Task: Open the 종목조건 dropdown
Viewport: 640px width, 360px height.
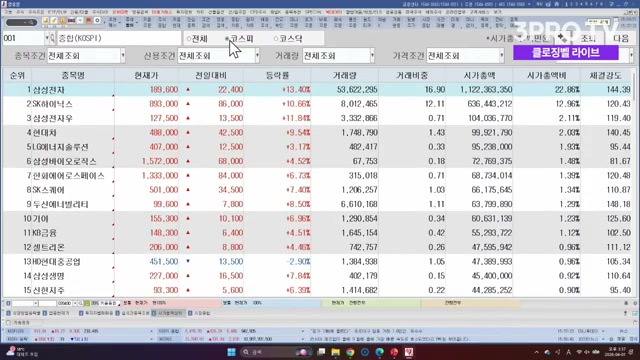Action: click(x=122, y=56)
